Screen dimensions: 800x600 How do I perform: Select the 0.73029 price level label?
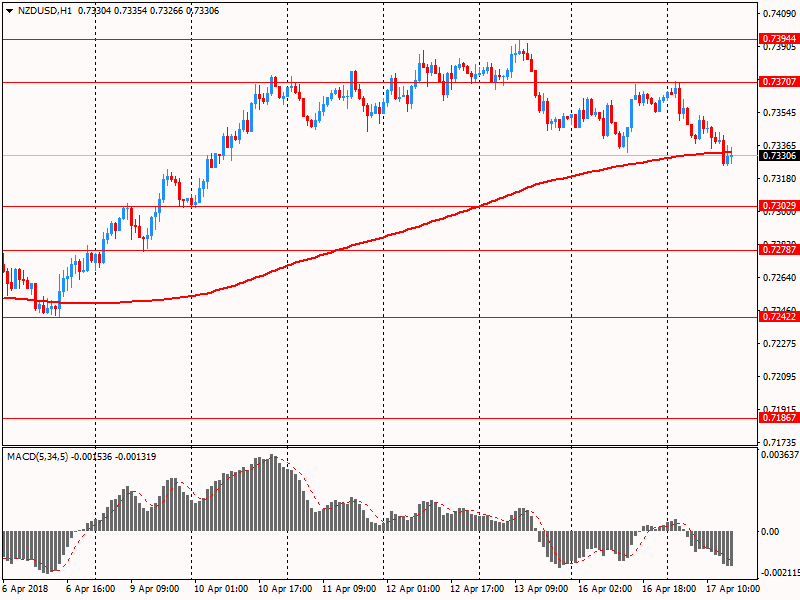[779, 206]
